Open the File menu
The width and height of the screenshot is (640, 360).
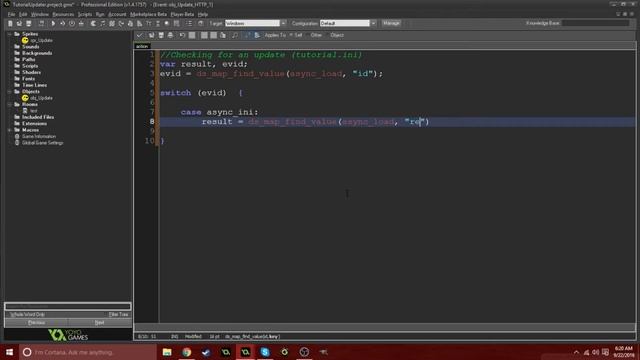[x=11, y=14]
